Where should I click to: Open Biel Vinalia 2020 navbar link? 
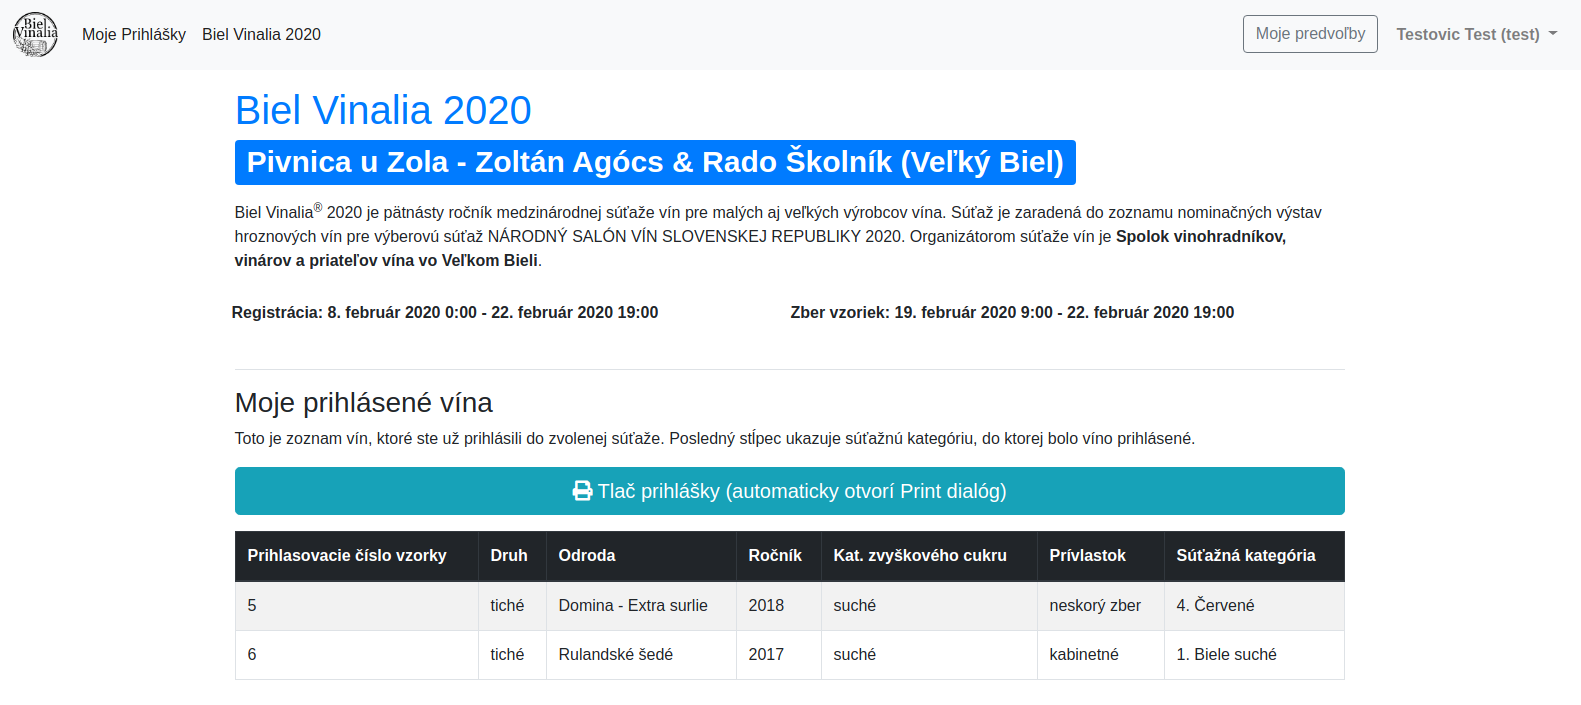(261, 34)
